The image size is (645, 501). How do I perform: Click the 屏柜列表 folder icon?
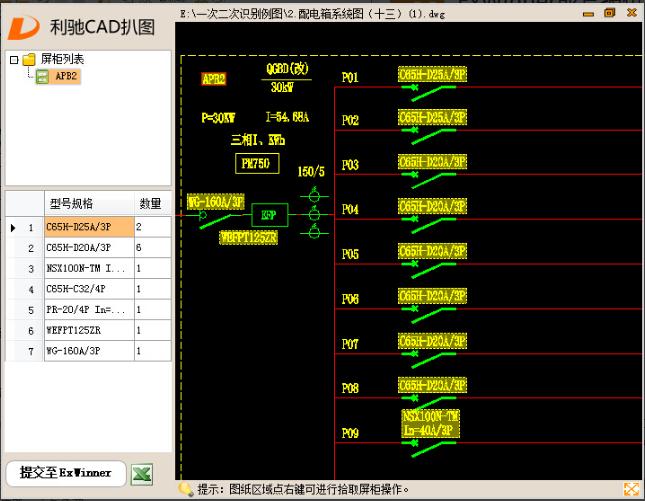pos(29,59)
